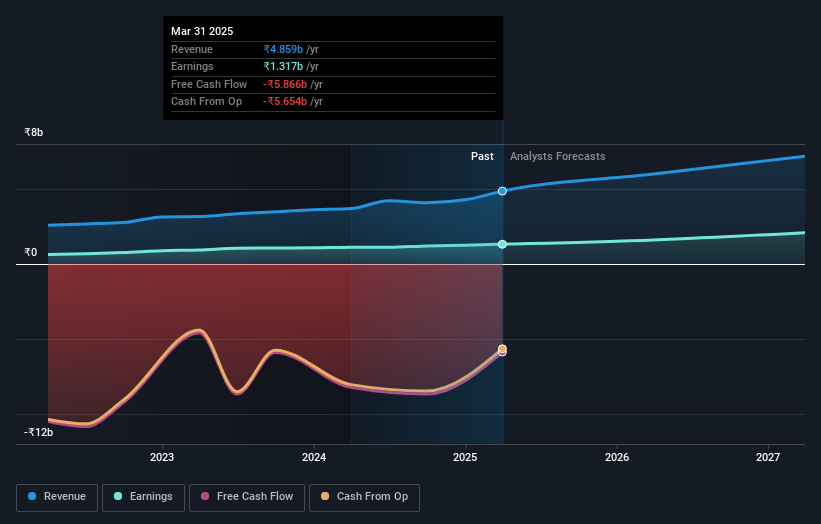The image size is (821, 524).
Task: Click the Revenue label in tooltip
Action: (192, 49)
